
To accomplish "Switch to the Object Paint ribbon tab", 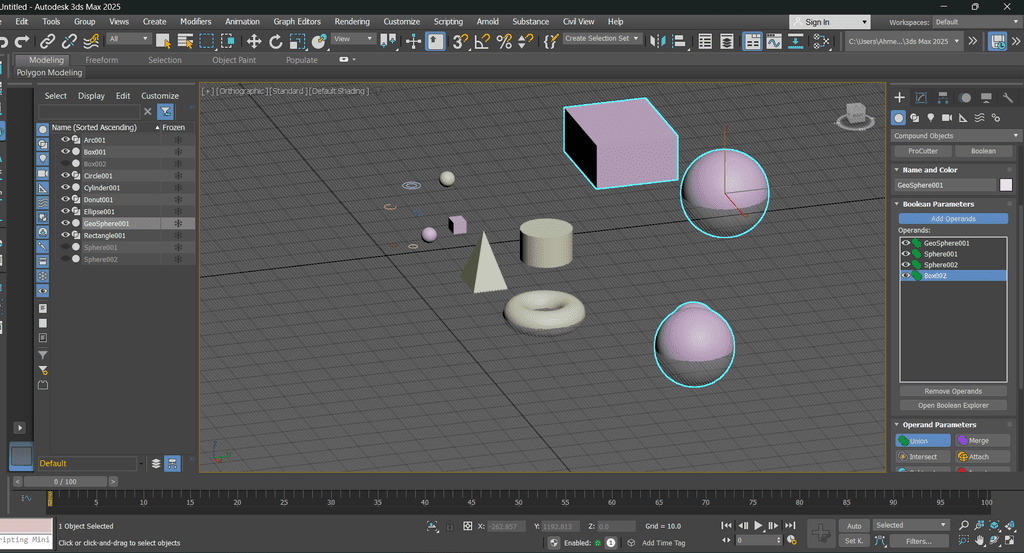I will [x=234, y=60].
